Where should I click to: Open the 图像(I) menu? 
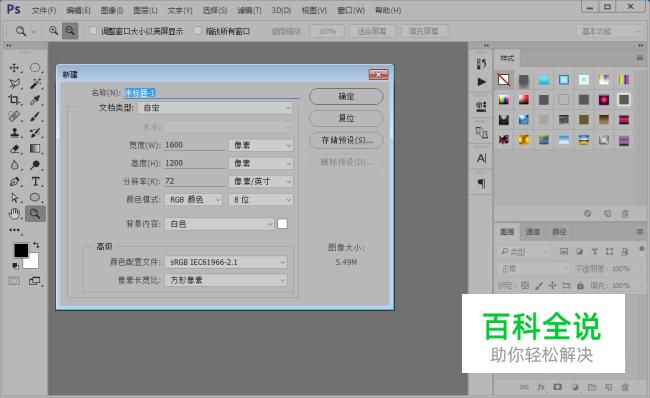click(x=112, y=10)
